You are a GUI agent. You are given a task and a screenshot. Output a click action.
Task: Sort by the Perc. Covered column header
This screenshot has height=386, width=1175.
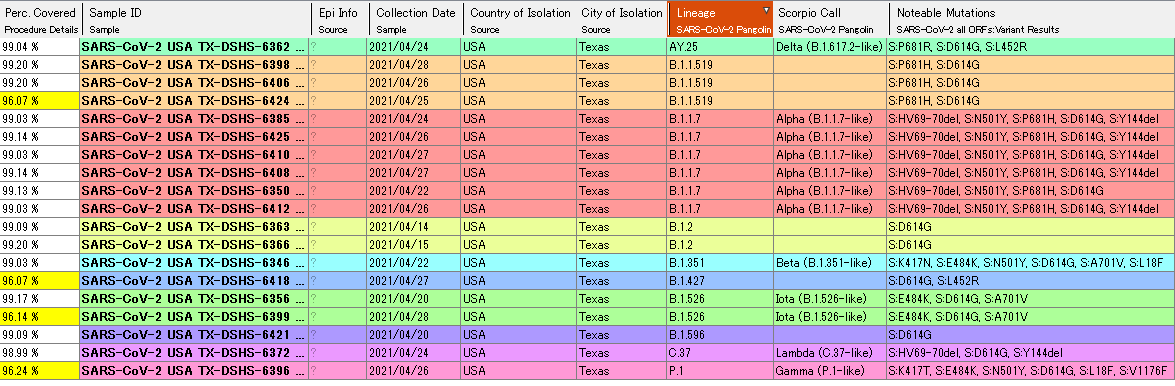click(40, 19)
